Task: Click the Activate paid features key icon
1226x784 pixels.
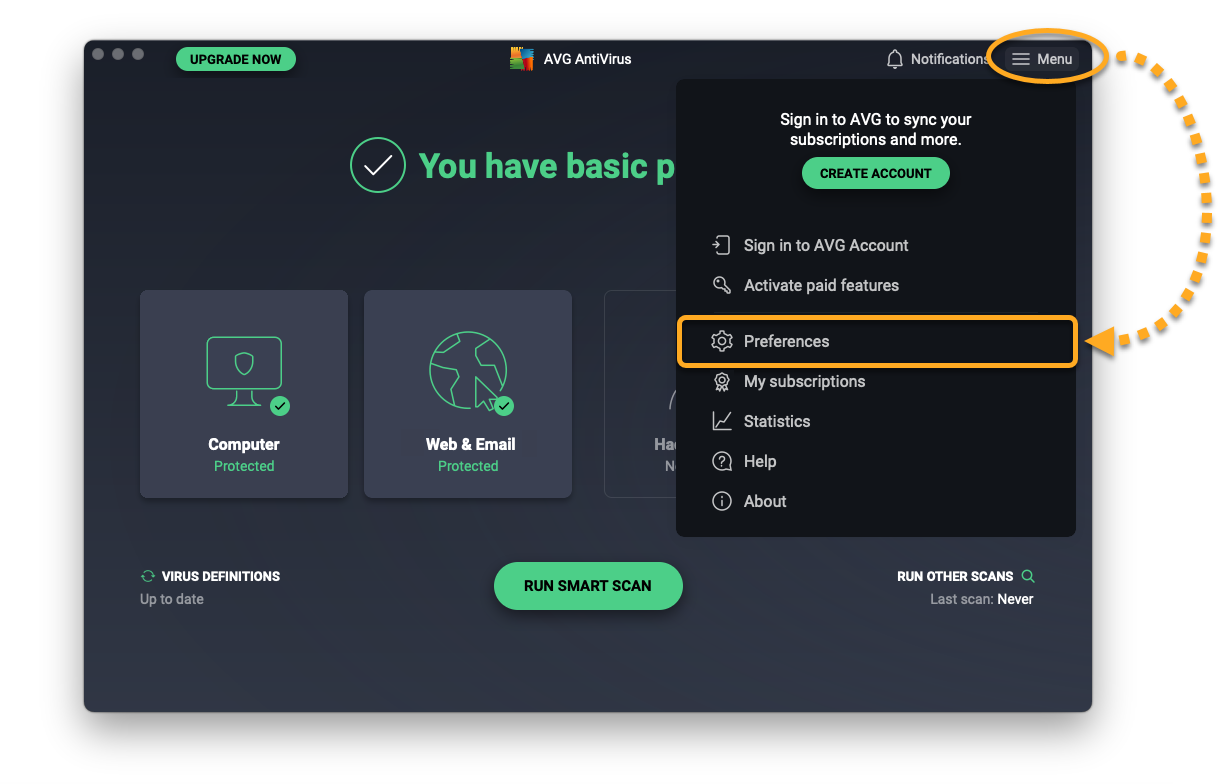Action: click(x=721, y=285)
